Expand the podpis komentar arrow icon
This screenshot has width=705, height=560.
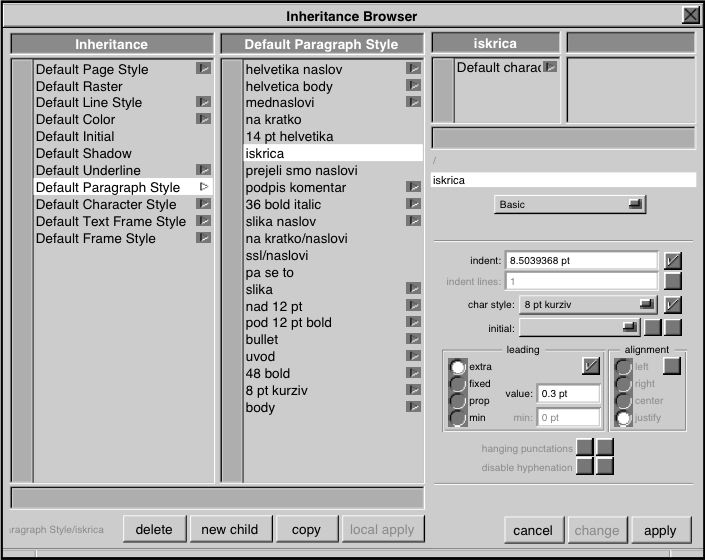coord(413,187)
